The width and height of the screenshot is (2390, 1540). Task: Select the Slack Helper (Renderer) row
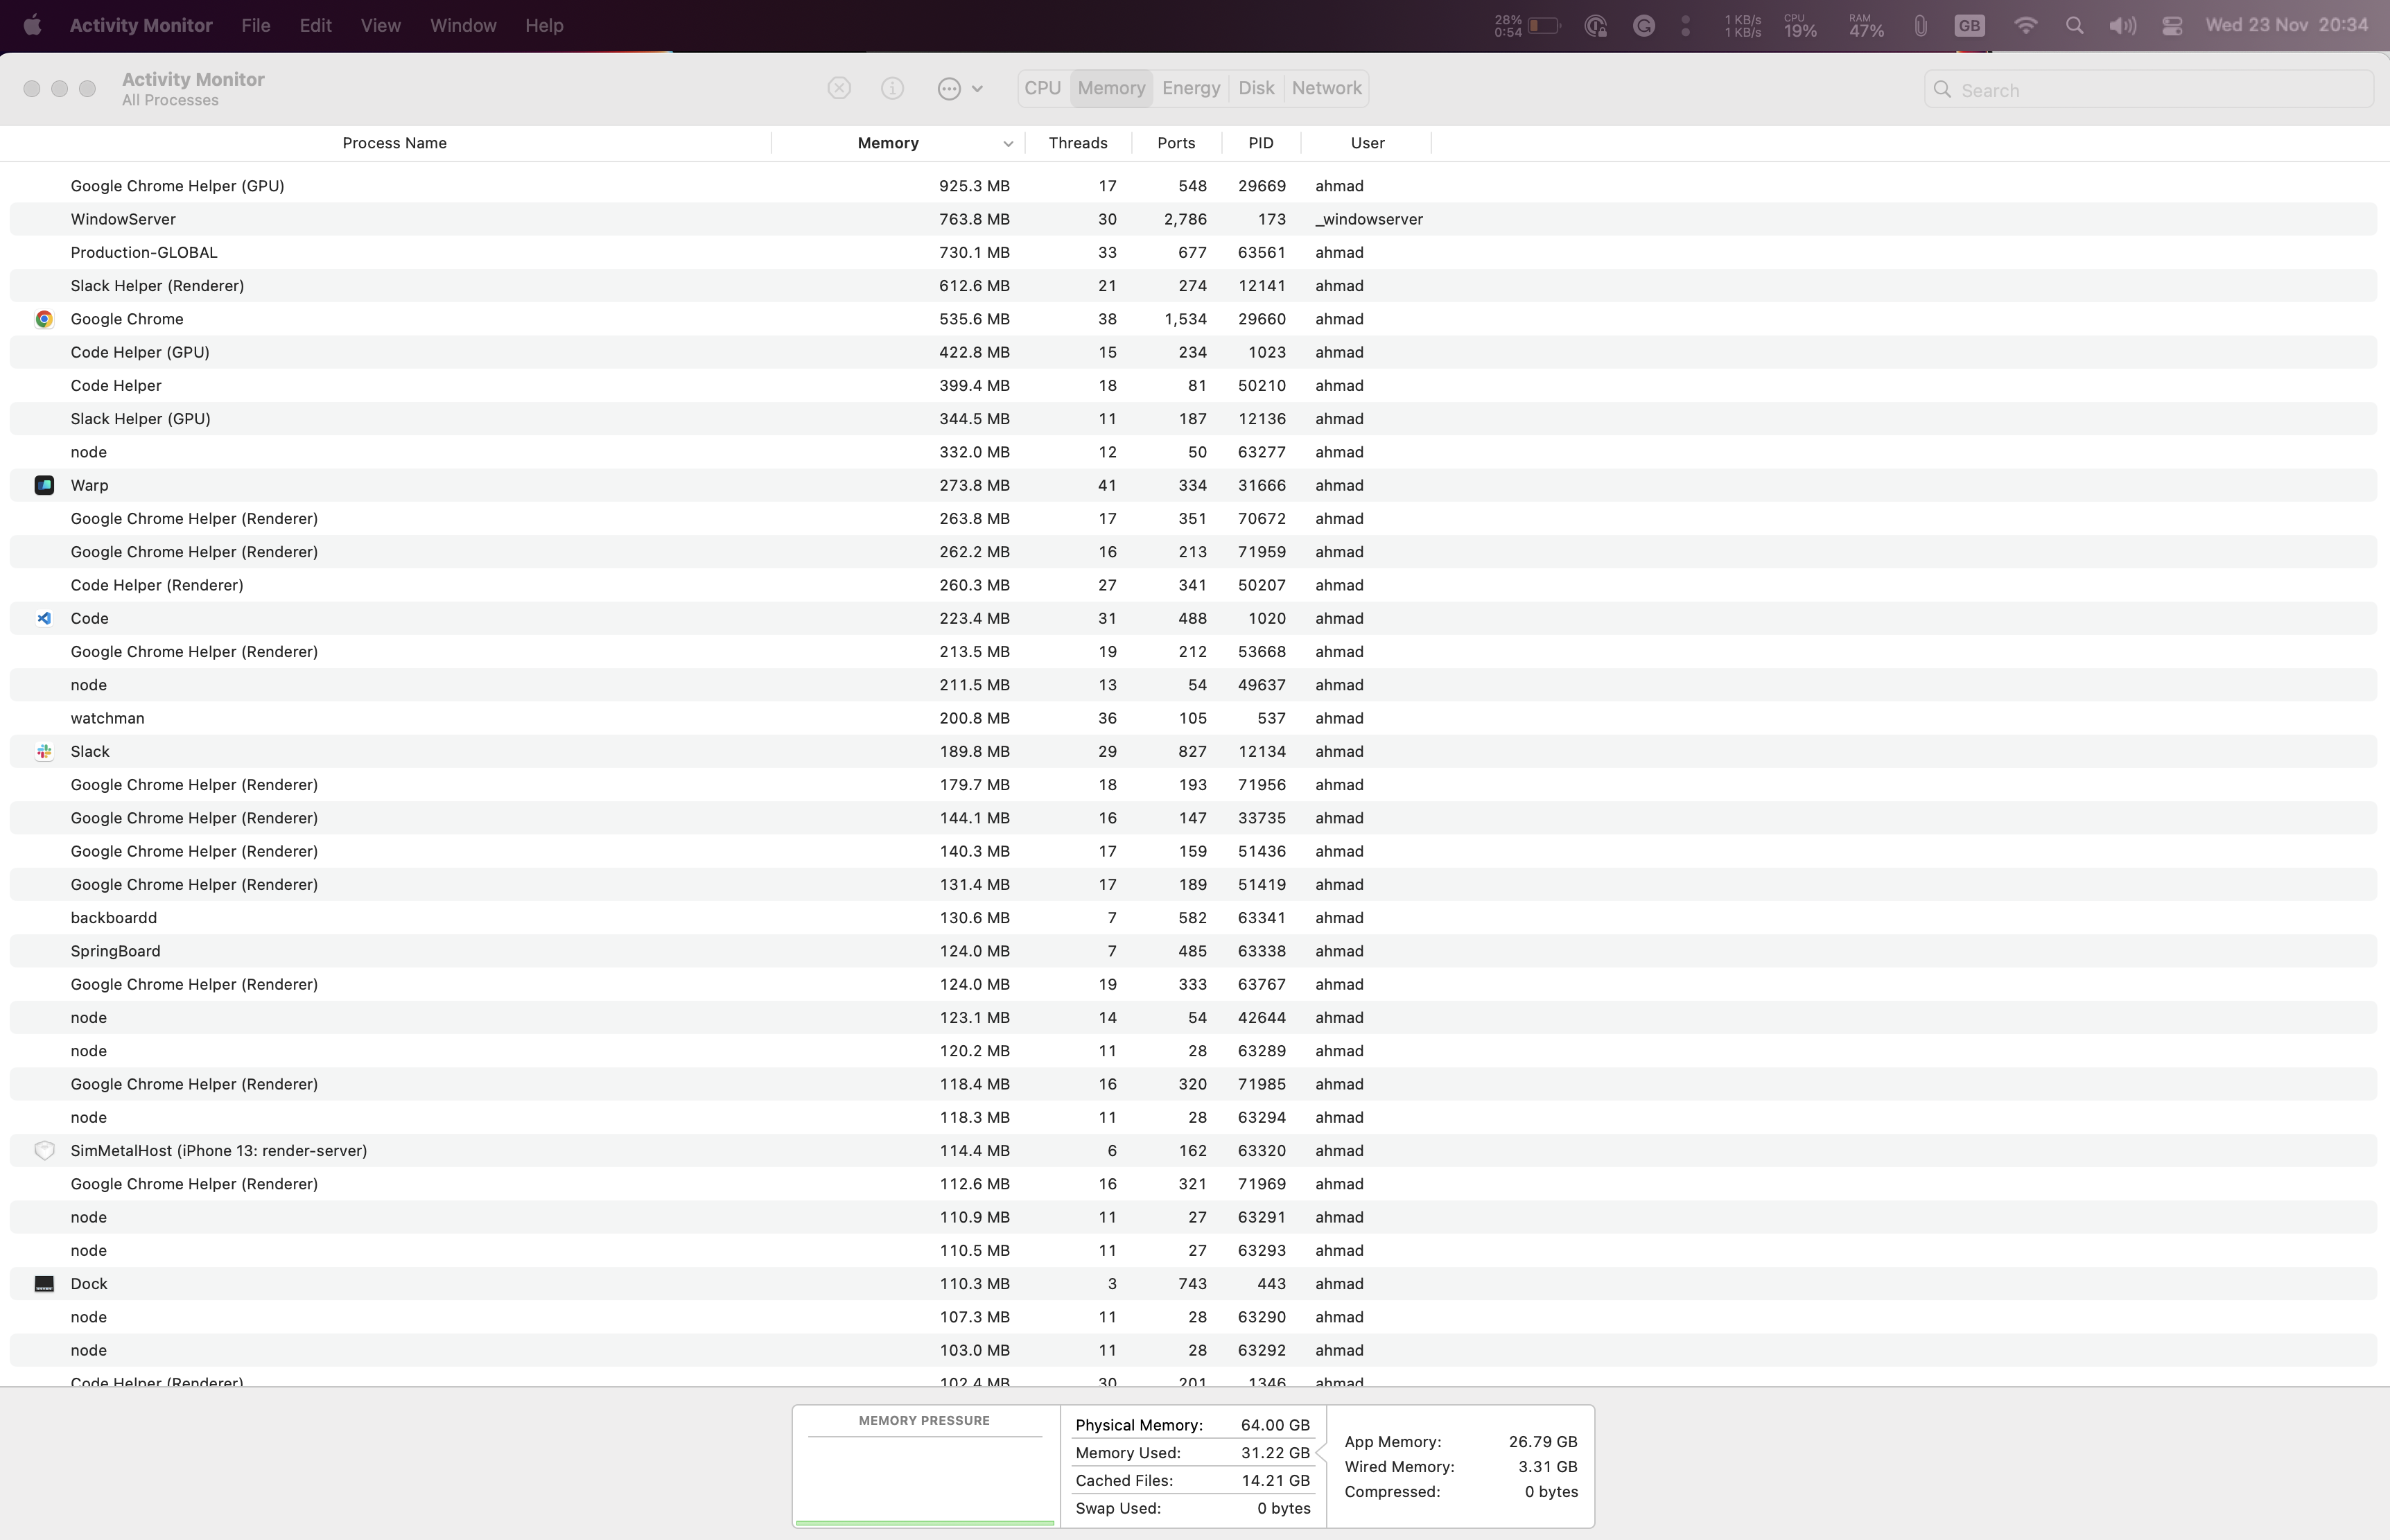coord(1193,286)
